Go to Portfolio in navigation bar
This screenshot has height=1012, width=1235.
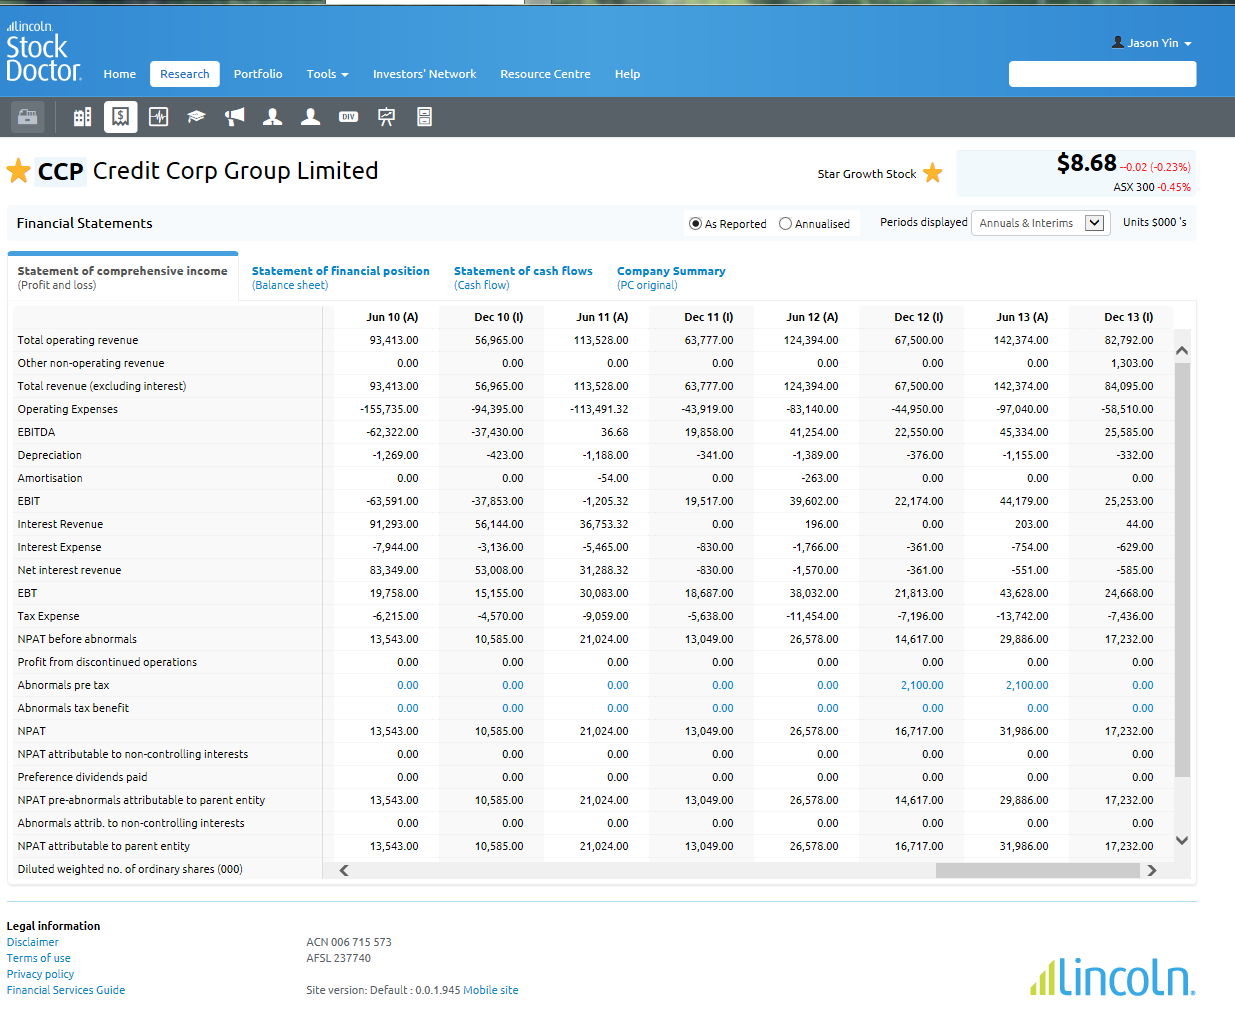(258, 74)
